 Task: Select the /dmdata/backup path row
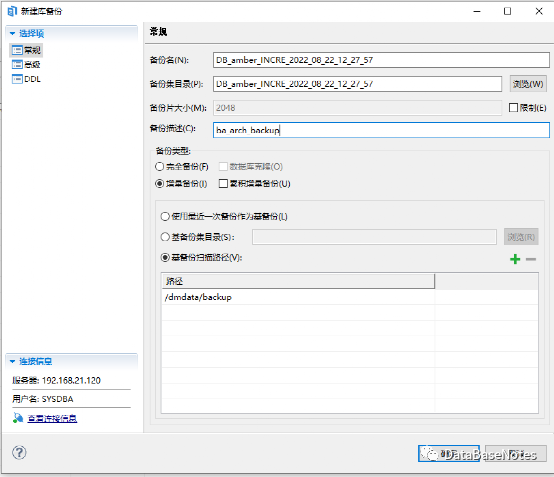(x=298, y=297)
